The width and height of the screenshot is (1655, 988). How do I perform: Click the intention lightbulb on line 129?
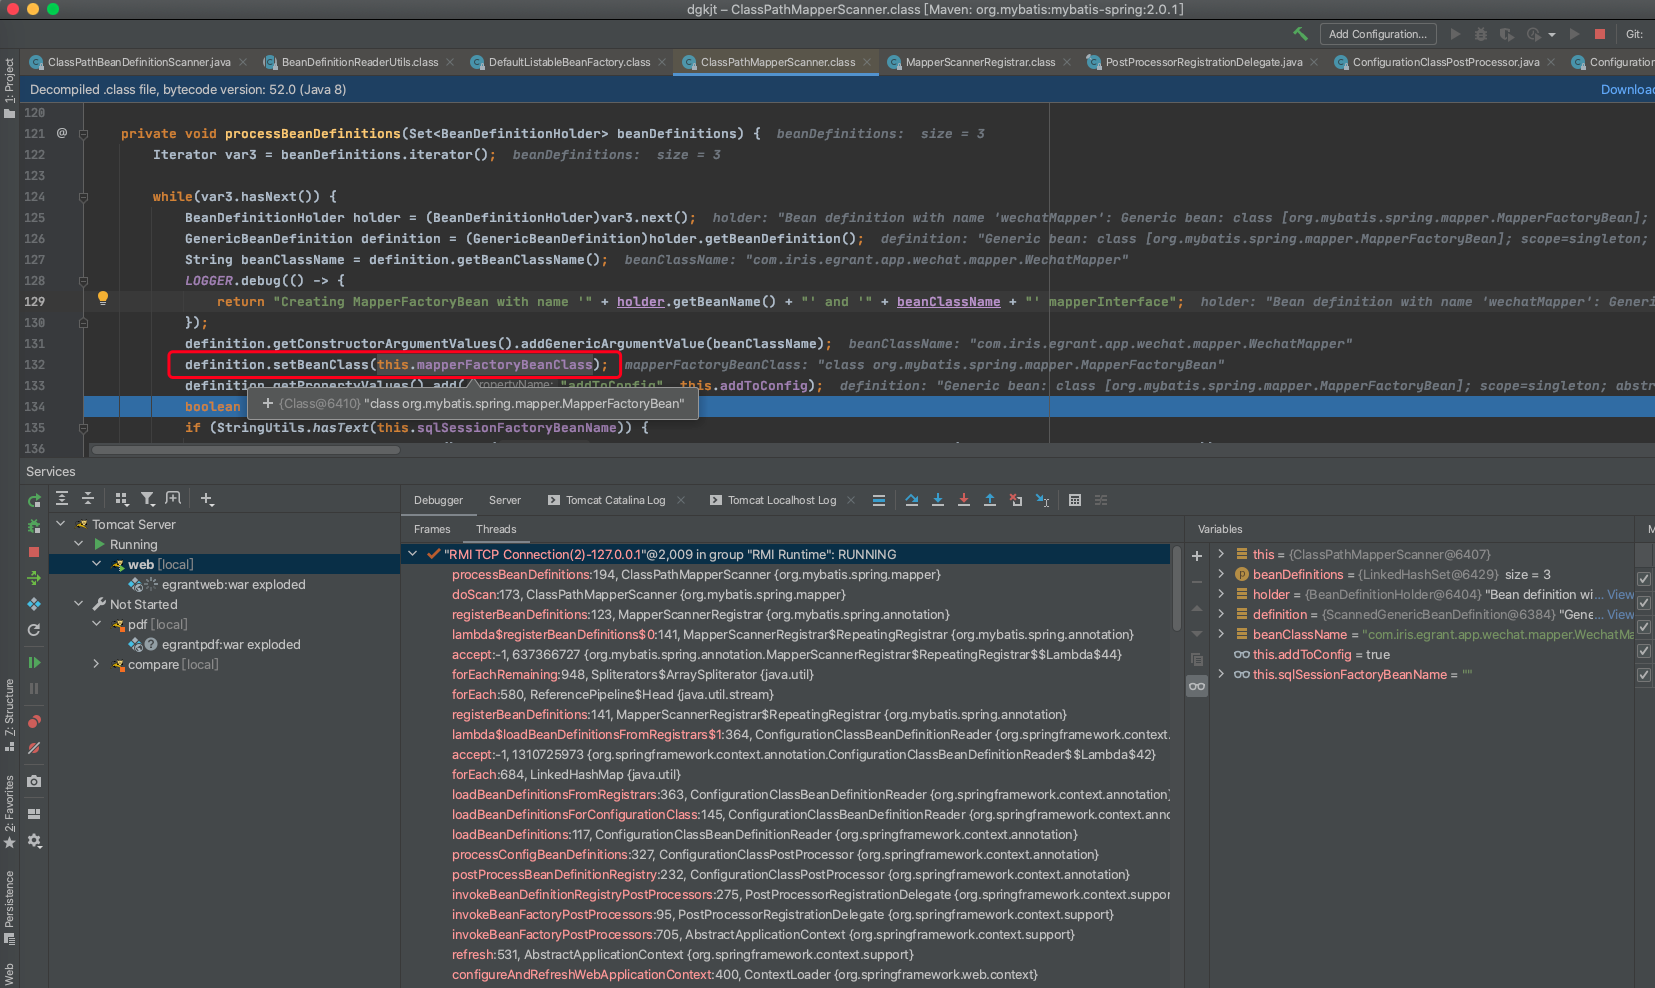[102, 298]
